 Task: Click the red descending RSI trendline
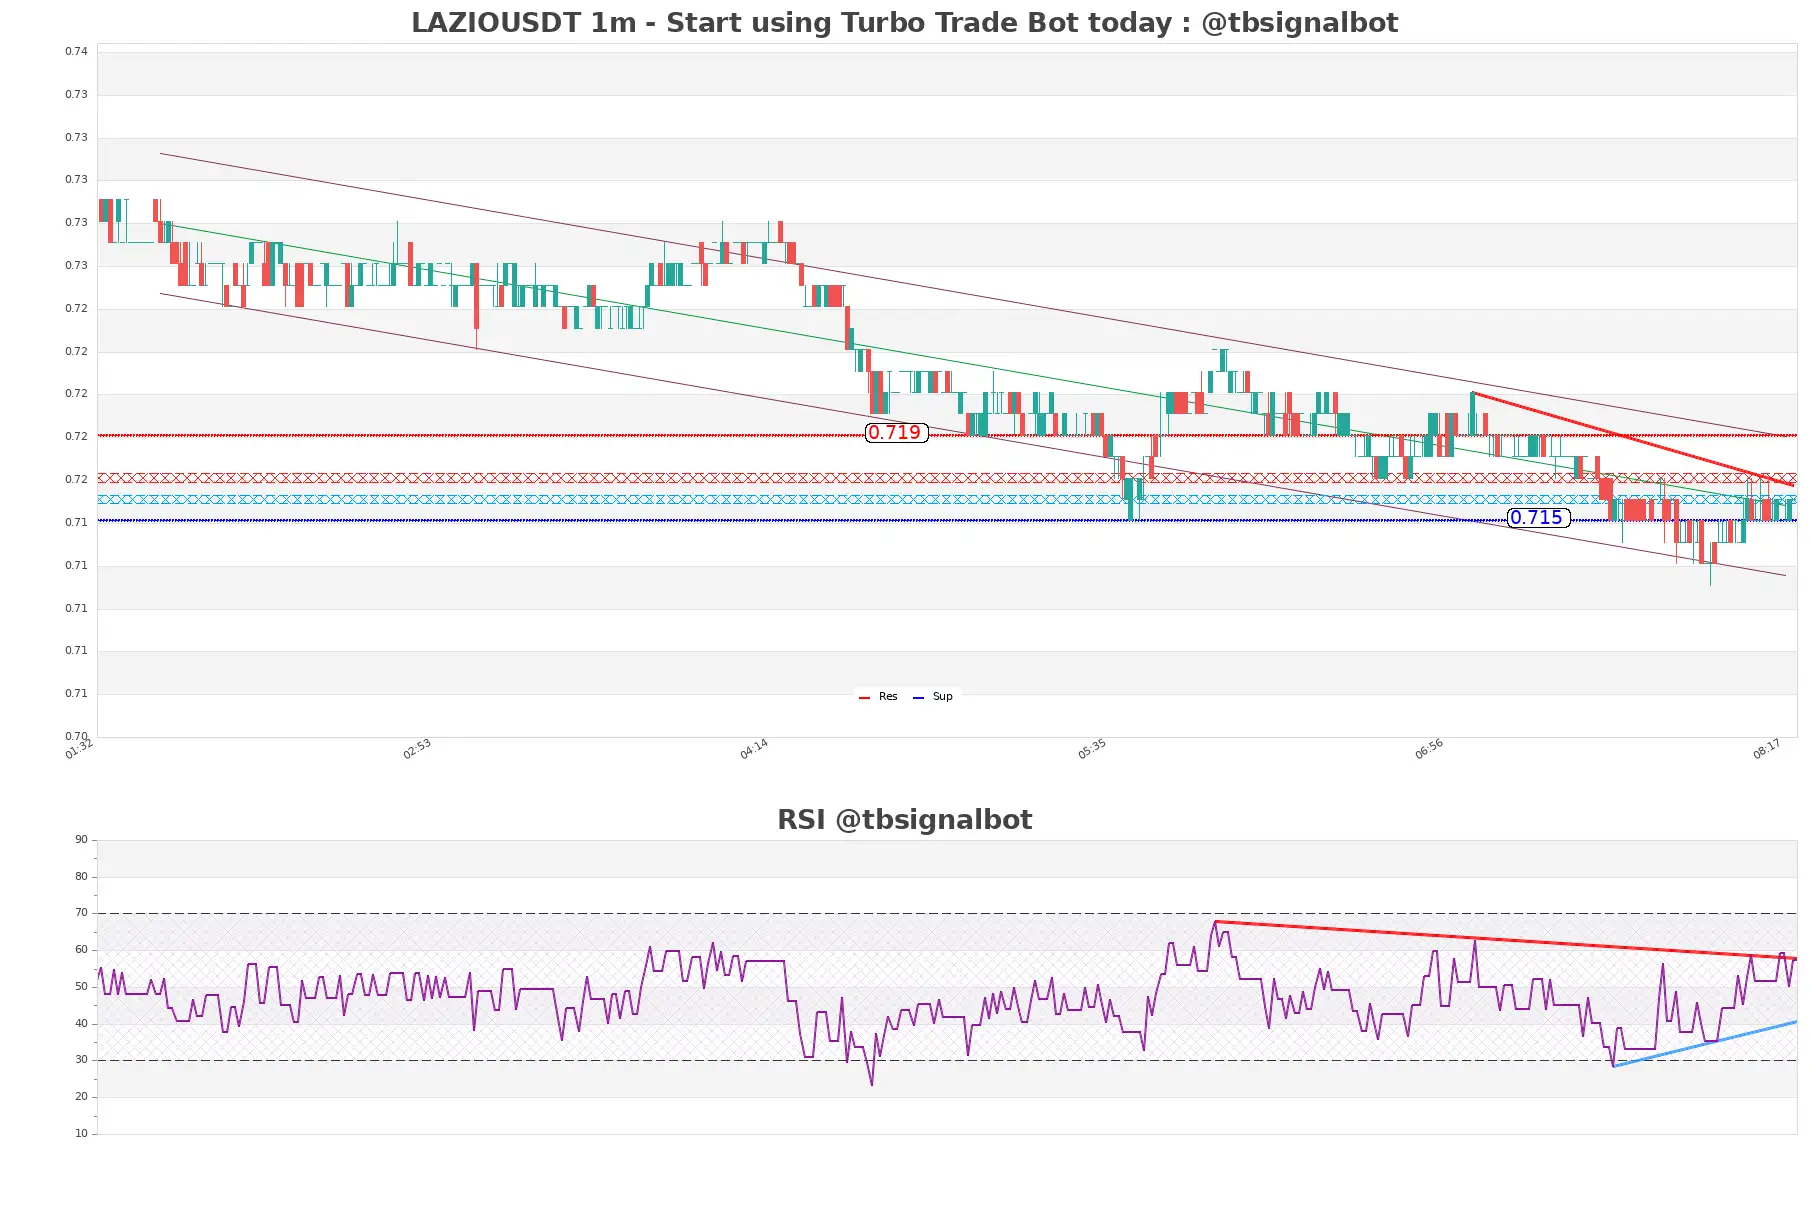pos(1505,940)
